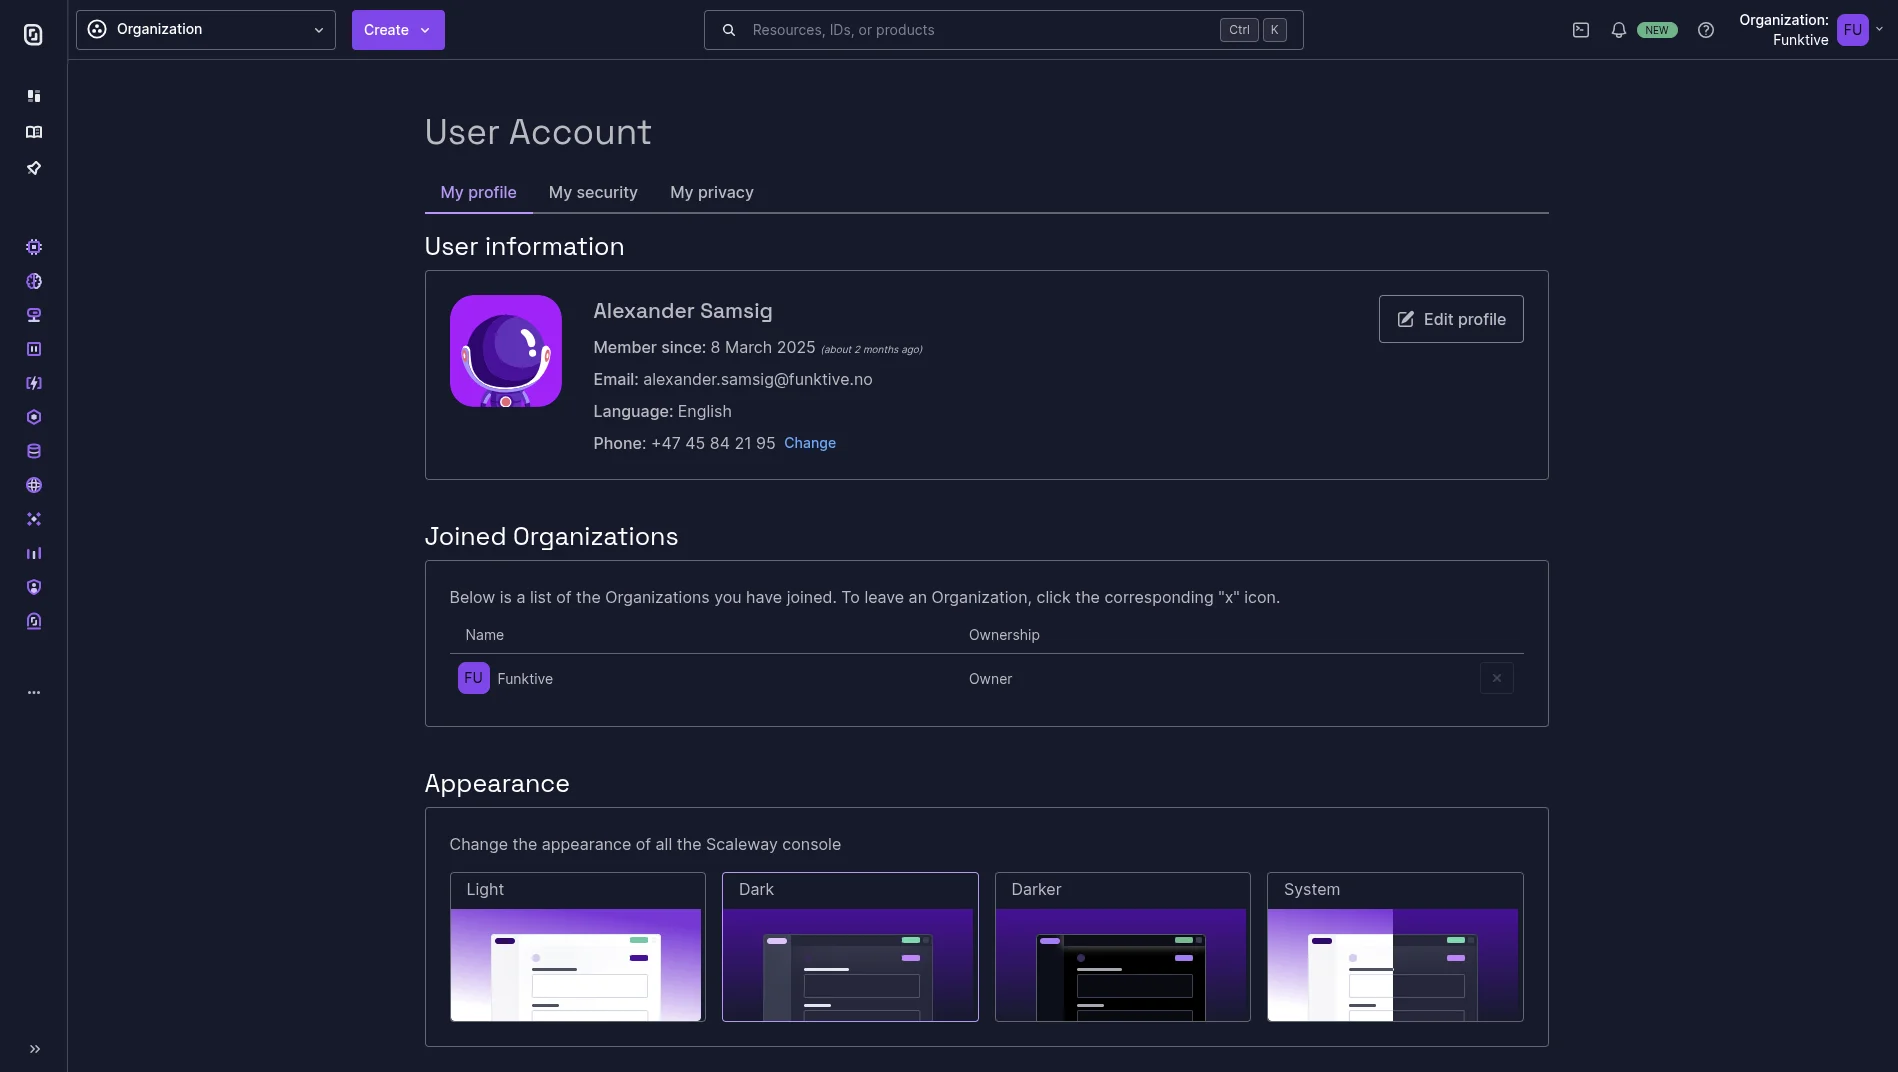Expand the sidebar with double-chevron icon
Viewport: 1898px width, 1072px height.
click(x=35, y=1049)
